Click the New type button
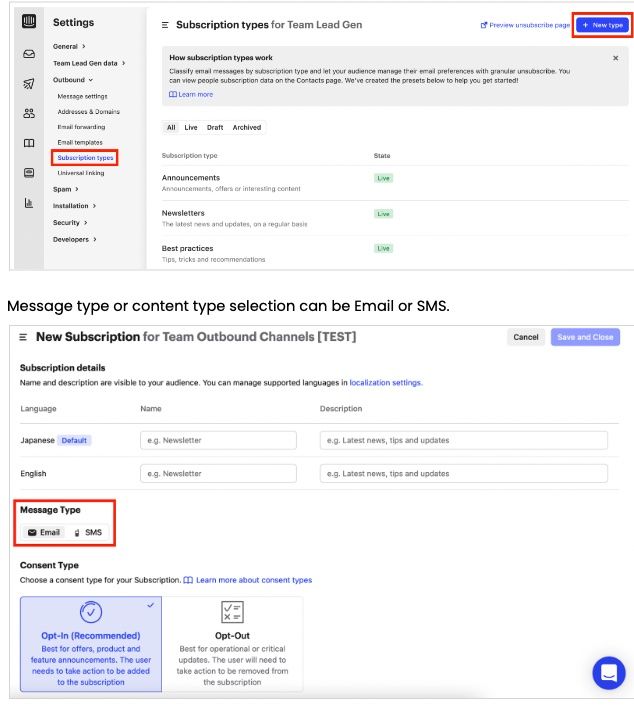634x706 pixels. click(x=602, y=25)
